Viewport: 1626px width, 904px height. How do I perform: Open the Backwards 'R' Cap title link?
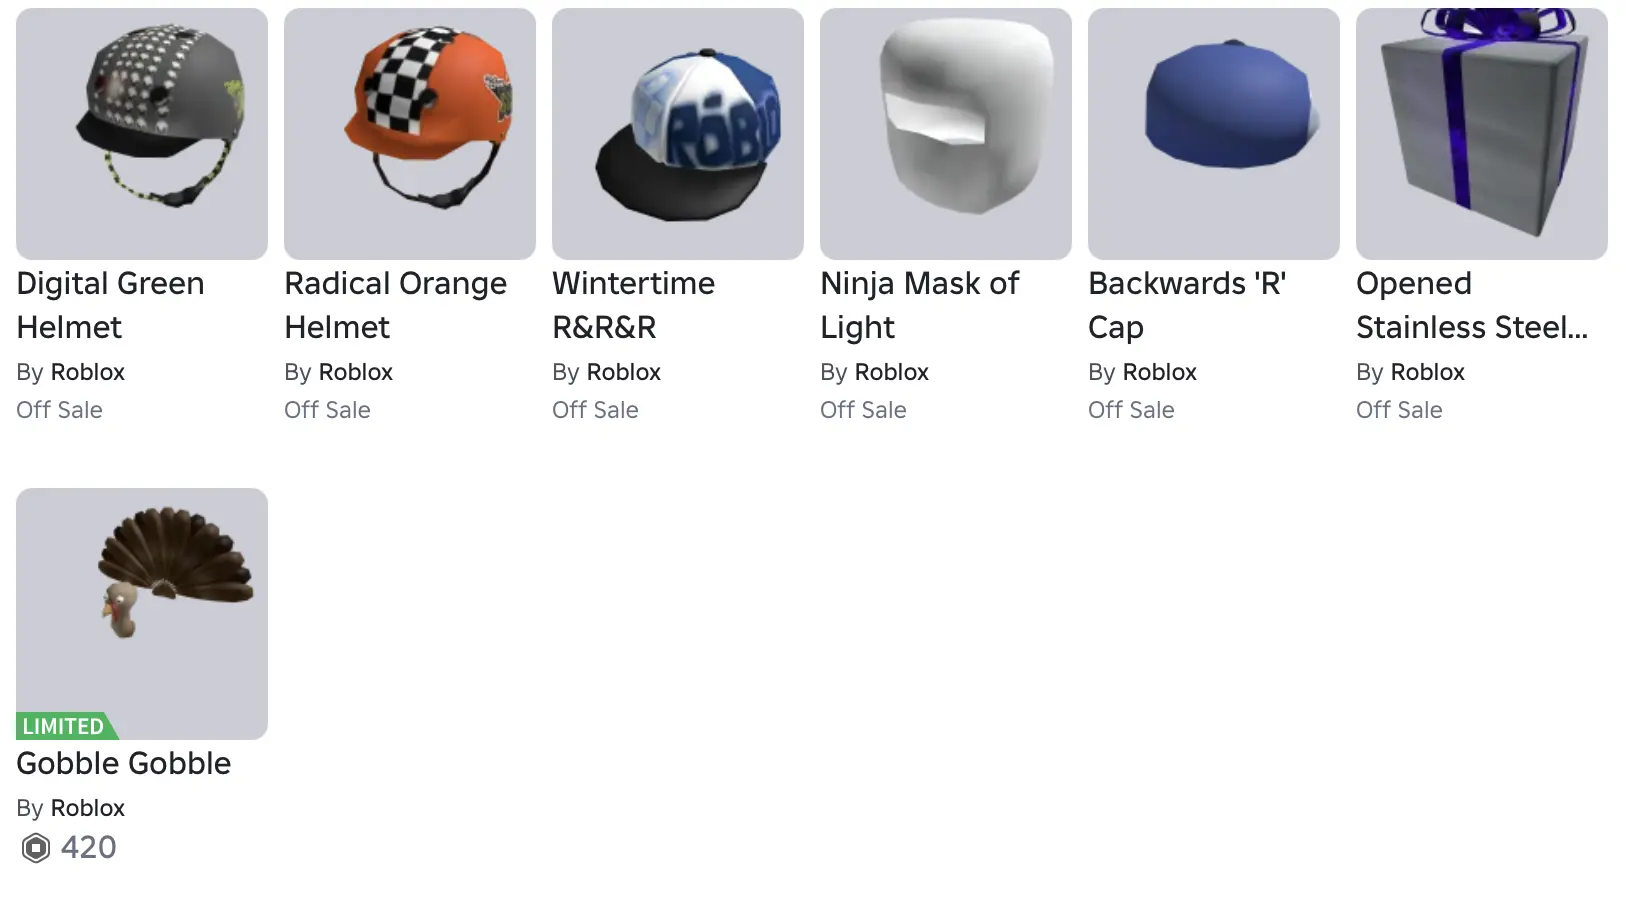(x=1187, y=305)
